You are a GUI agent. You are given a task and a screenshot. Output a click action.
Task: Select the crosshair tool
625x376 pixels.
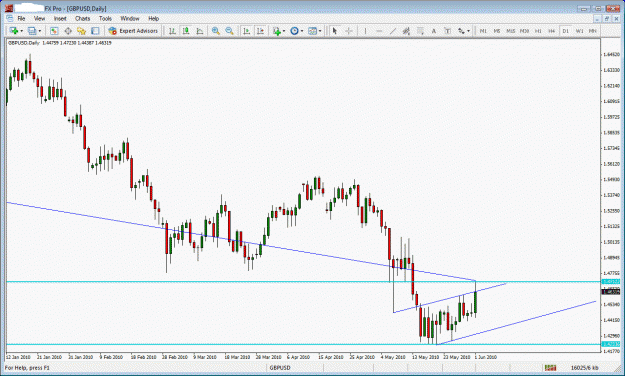click(348, 31)
